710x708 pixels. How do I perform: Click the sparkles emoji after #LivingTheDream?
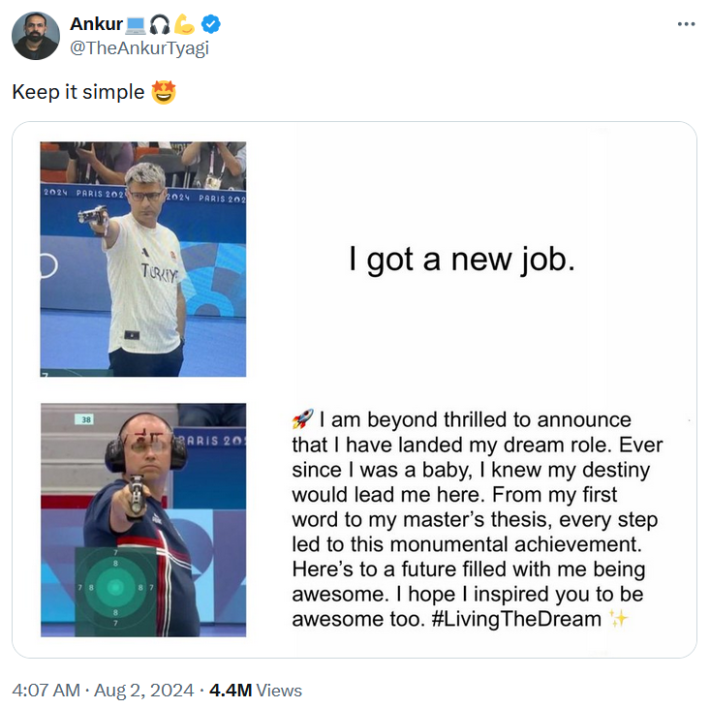click(619, 619)
